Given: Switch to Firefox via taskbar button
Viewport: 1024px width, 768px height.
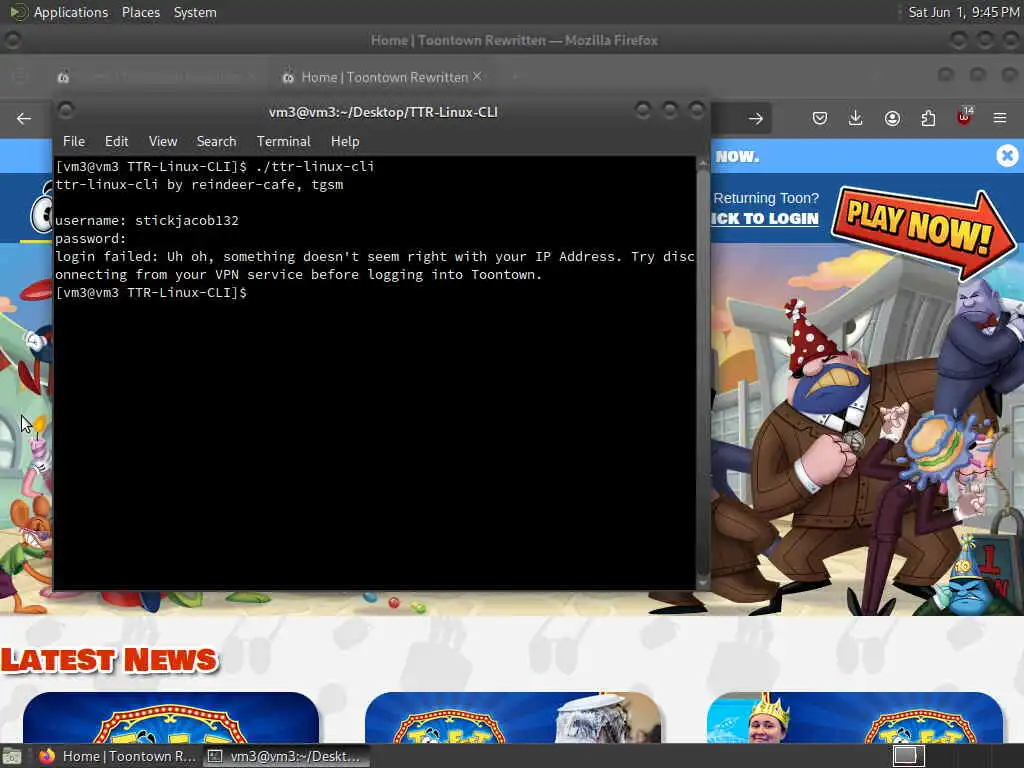Looking at the screenshot, I should (118, 756).
